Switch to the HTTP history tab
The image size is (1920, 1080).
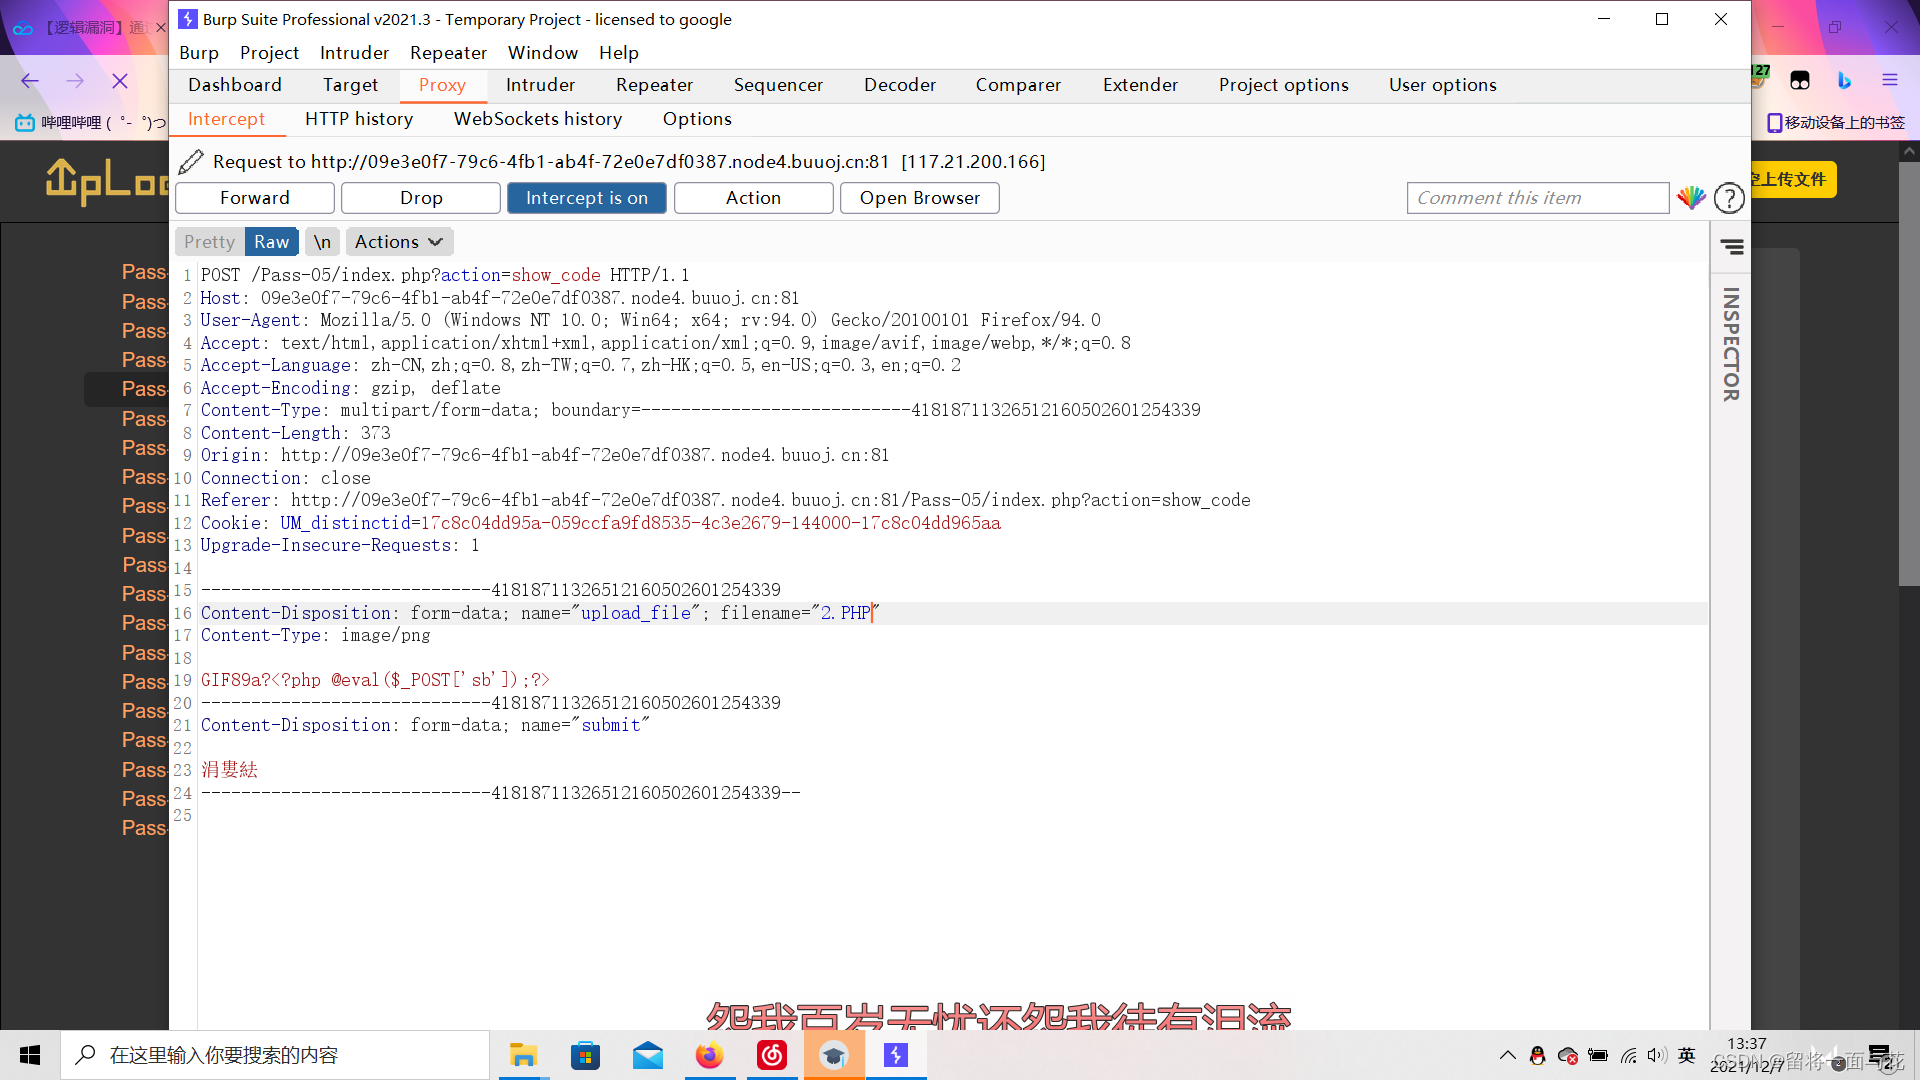(x=359, y=119)
